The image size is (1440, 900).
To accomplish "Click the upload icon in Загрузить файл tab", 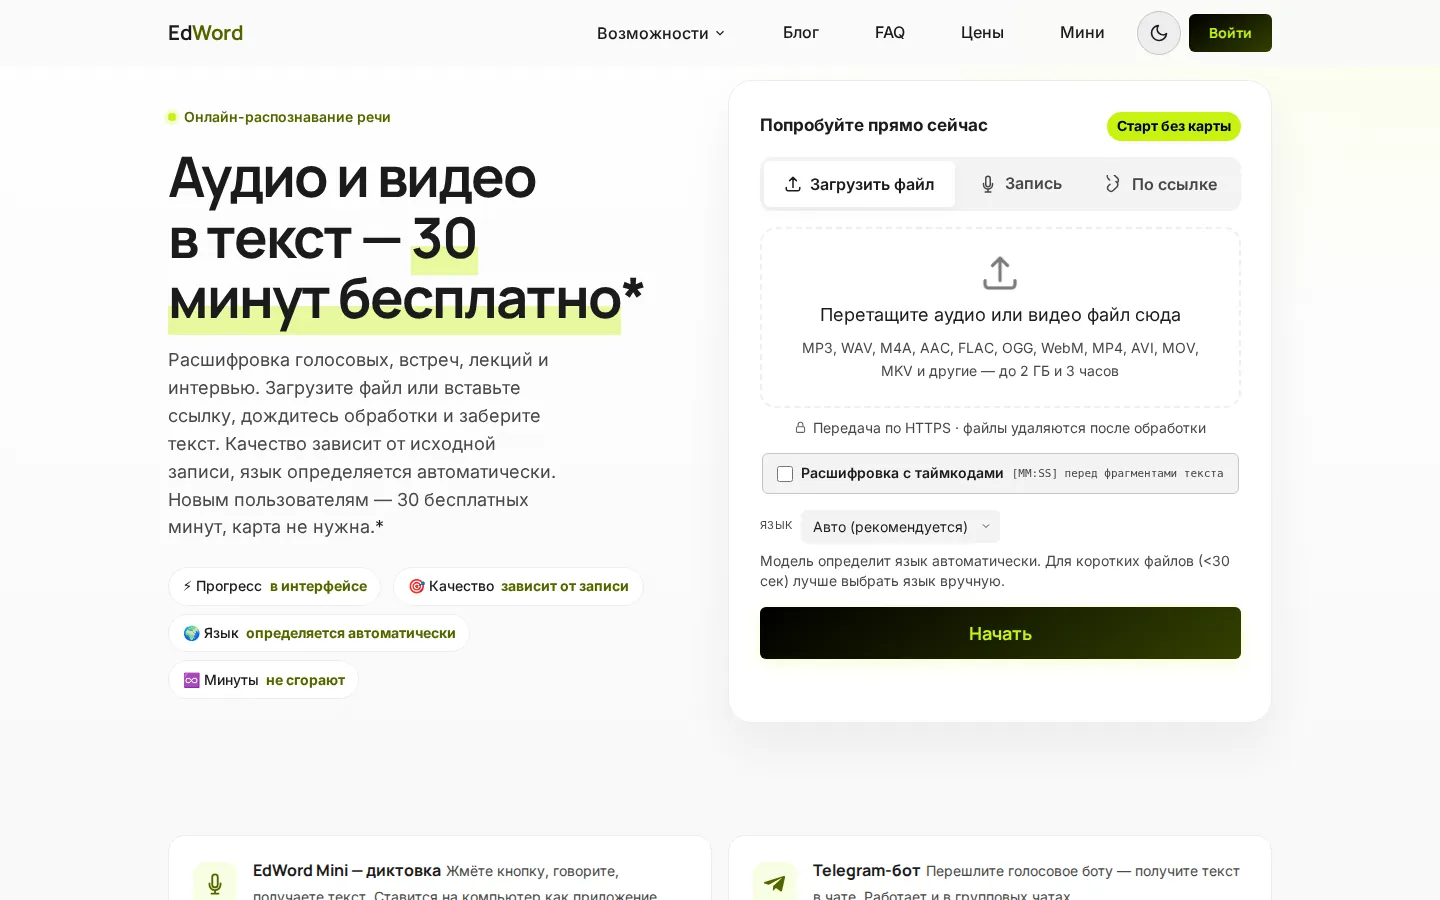I will click(x=793, y=184).
